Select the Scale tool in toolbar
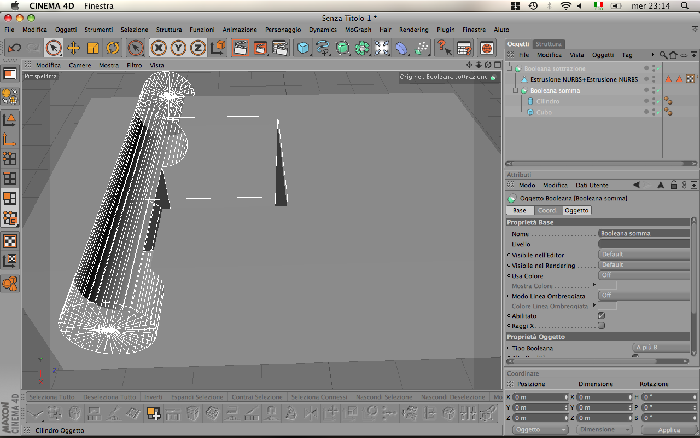This screenshot has height=438, width=700. tap(92, 48)
